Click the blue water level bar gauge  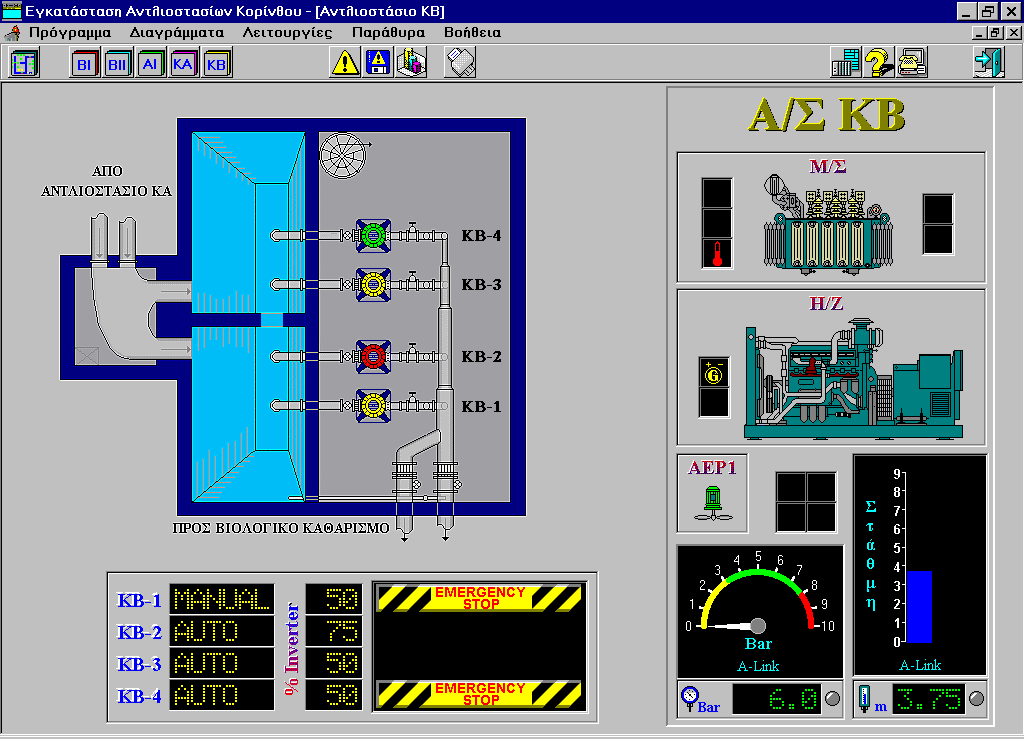pos(919,607)
